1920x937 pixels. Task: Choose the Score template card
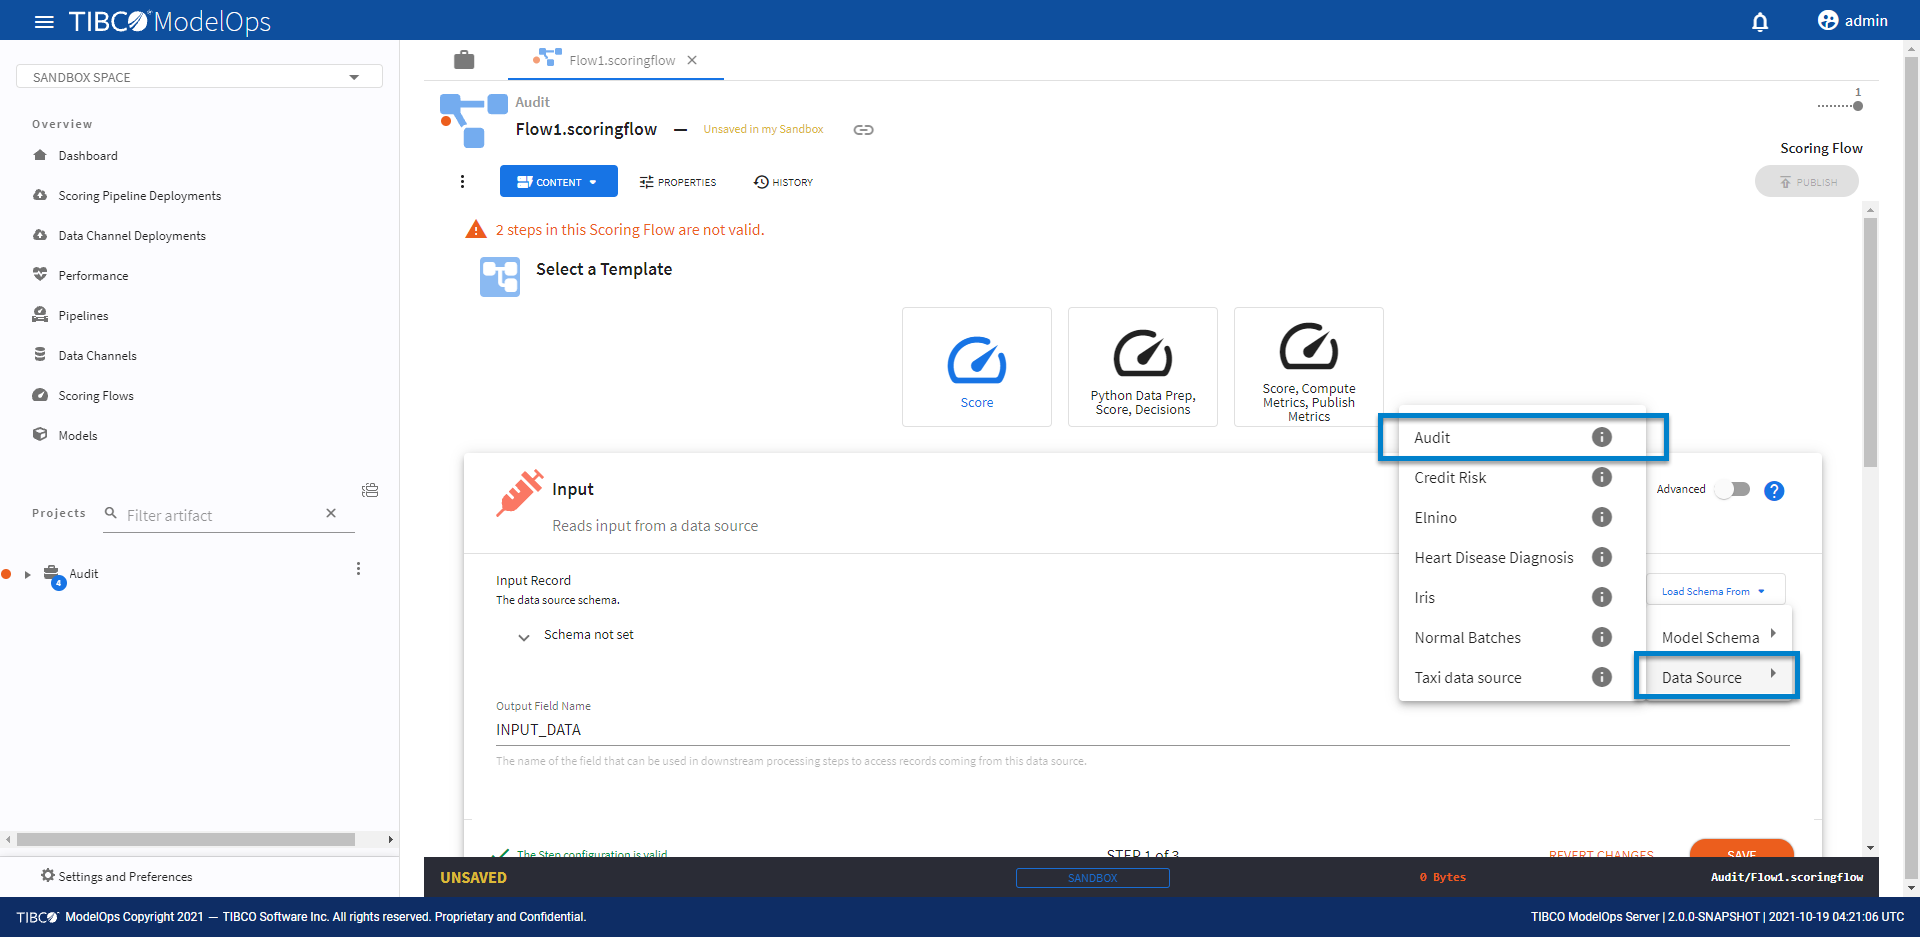(977, 367)
